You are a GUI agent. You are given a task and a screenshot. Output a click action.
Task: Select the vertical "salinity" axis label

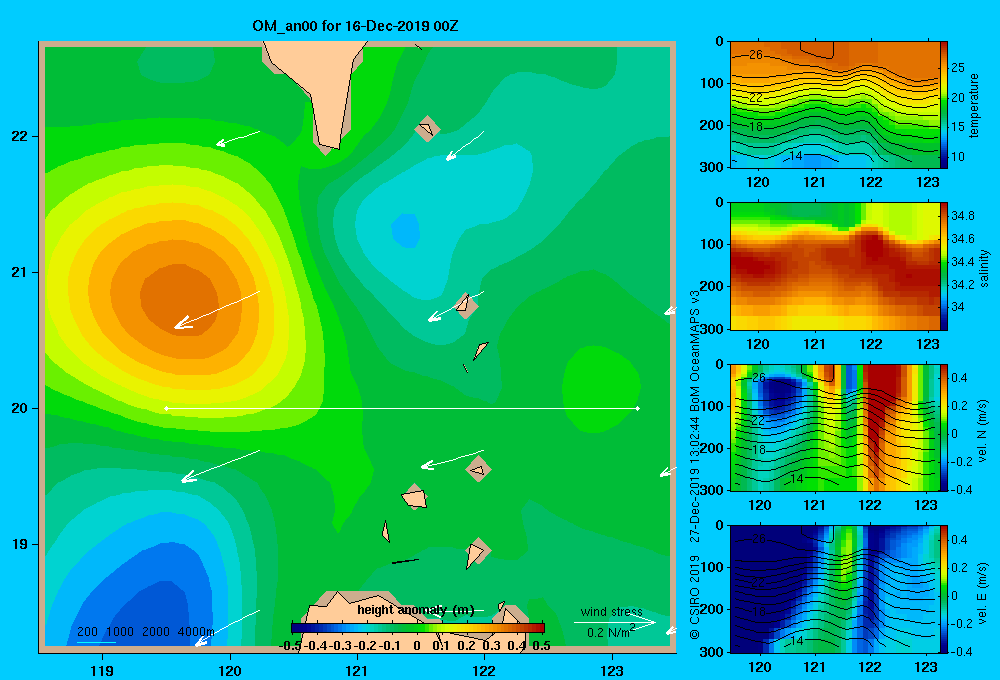click(984, 268)
